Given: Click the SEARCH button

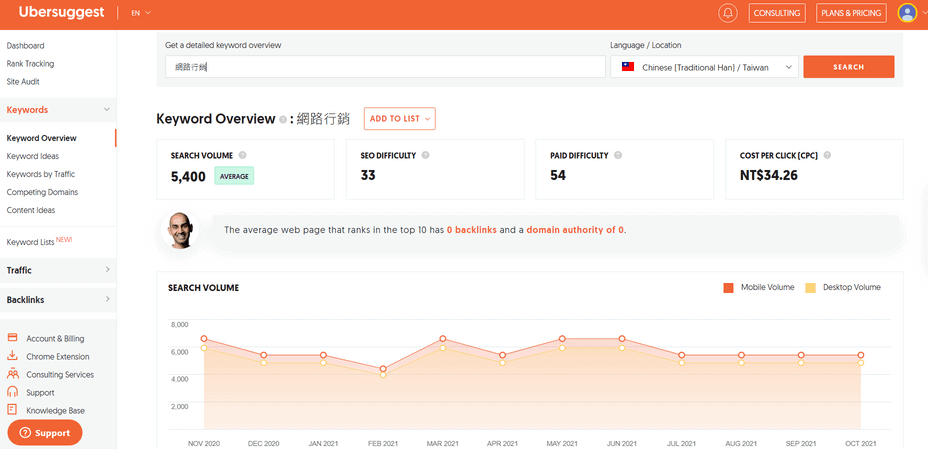Looking at the screenshot, I should click(x=849, y=67).
